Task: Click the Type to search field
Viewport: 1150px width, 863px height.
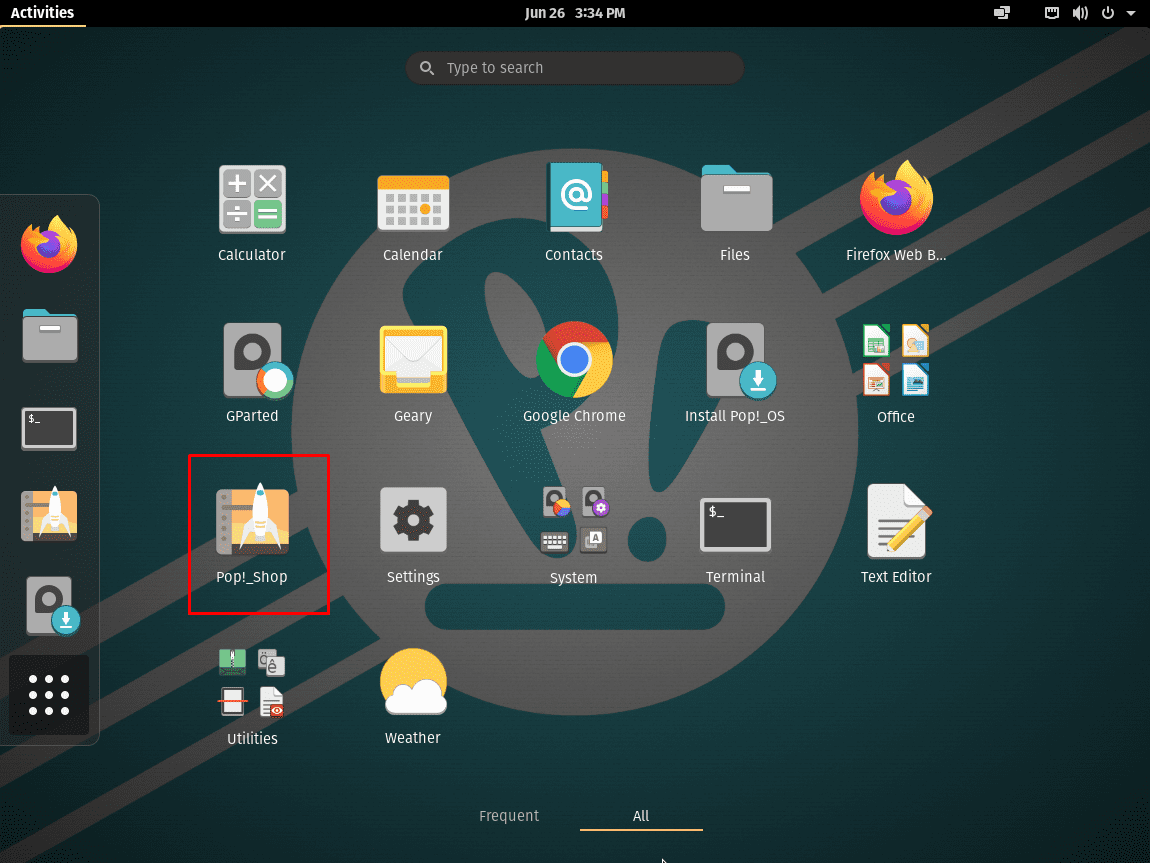Action: (575, 68)
